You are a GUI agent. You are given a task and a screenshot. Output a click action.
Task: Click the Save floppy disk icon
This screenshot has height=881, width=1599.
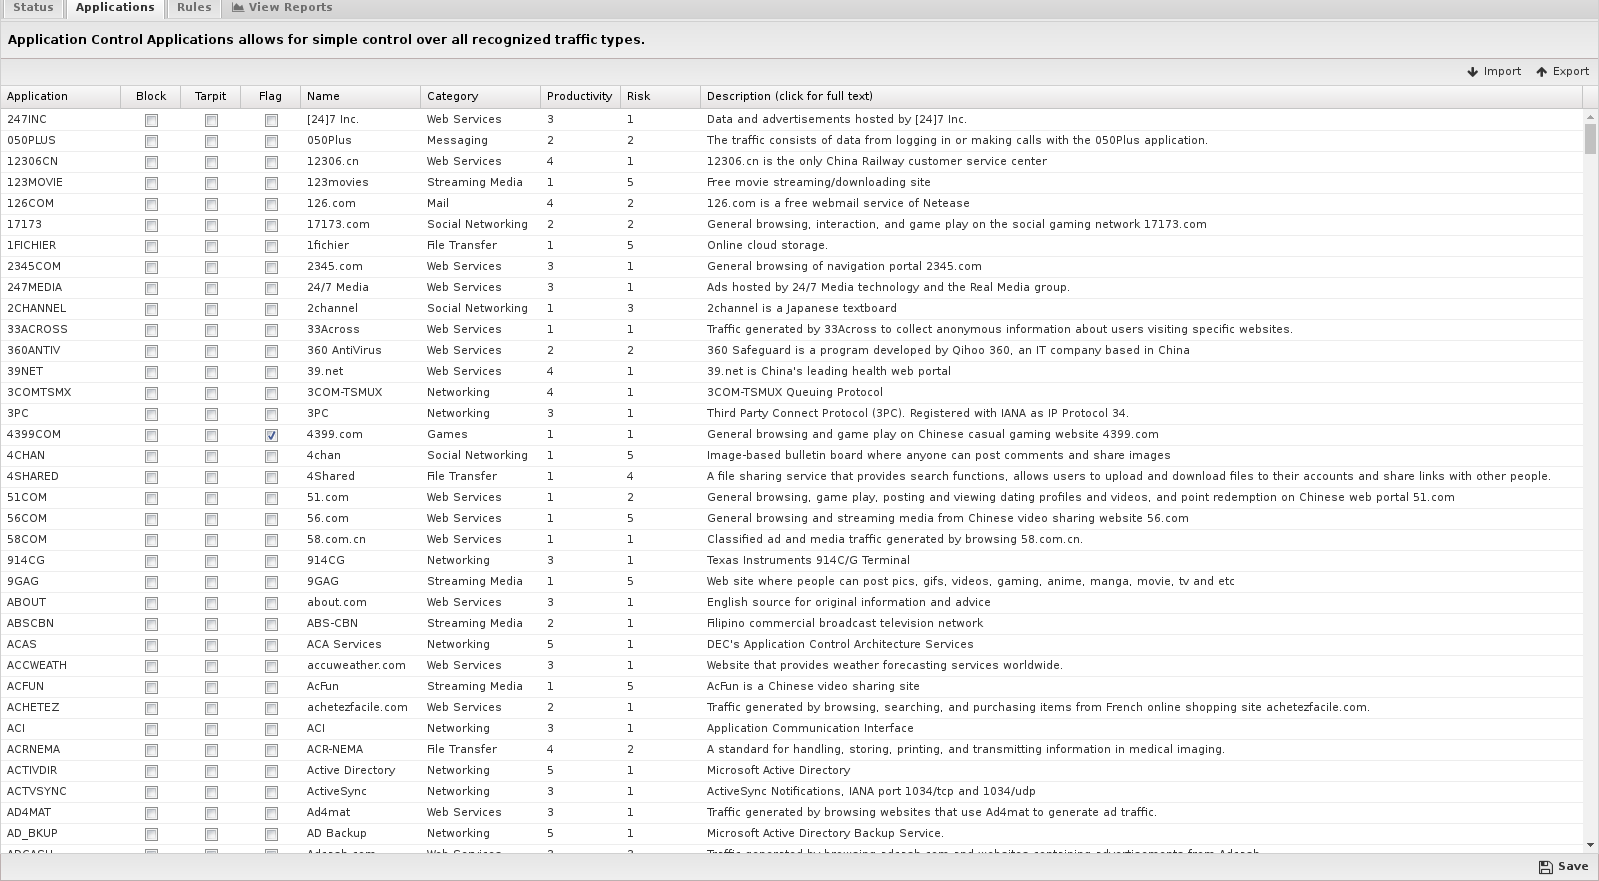click(x=1545, y=867)
